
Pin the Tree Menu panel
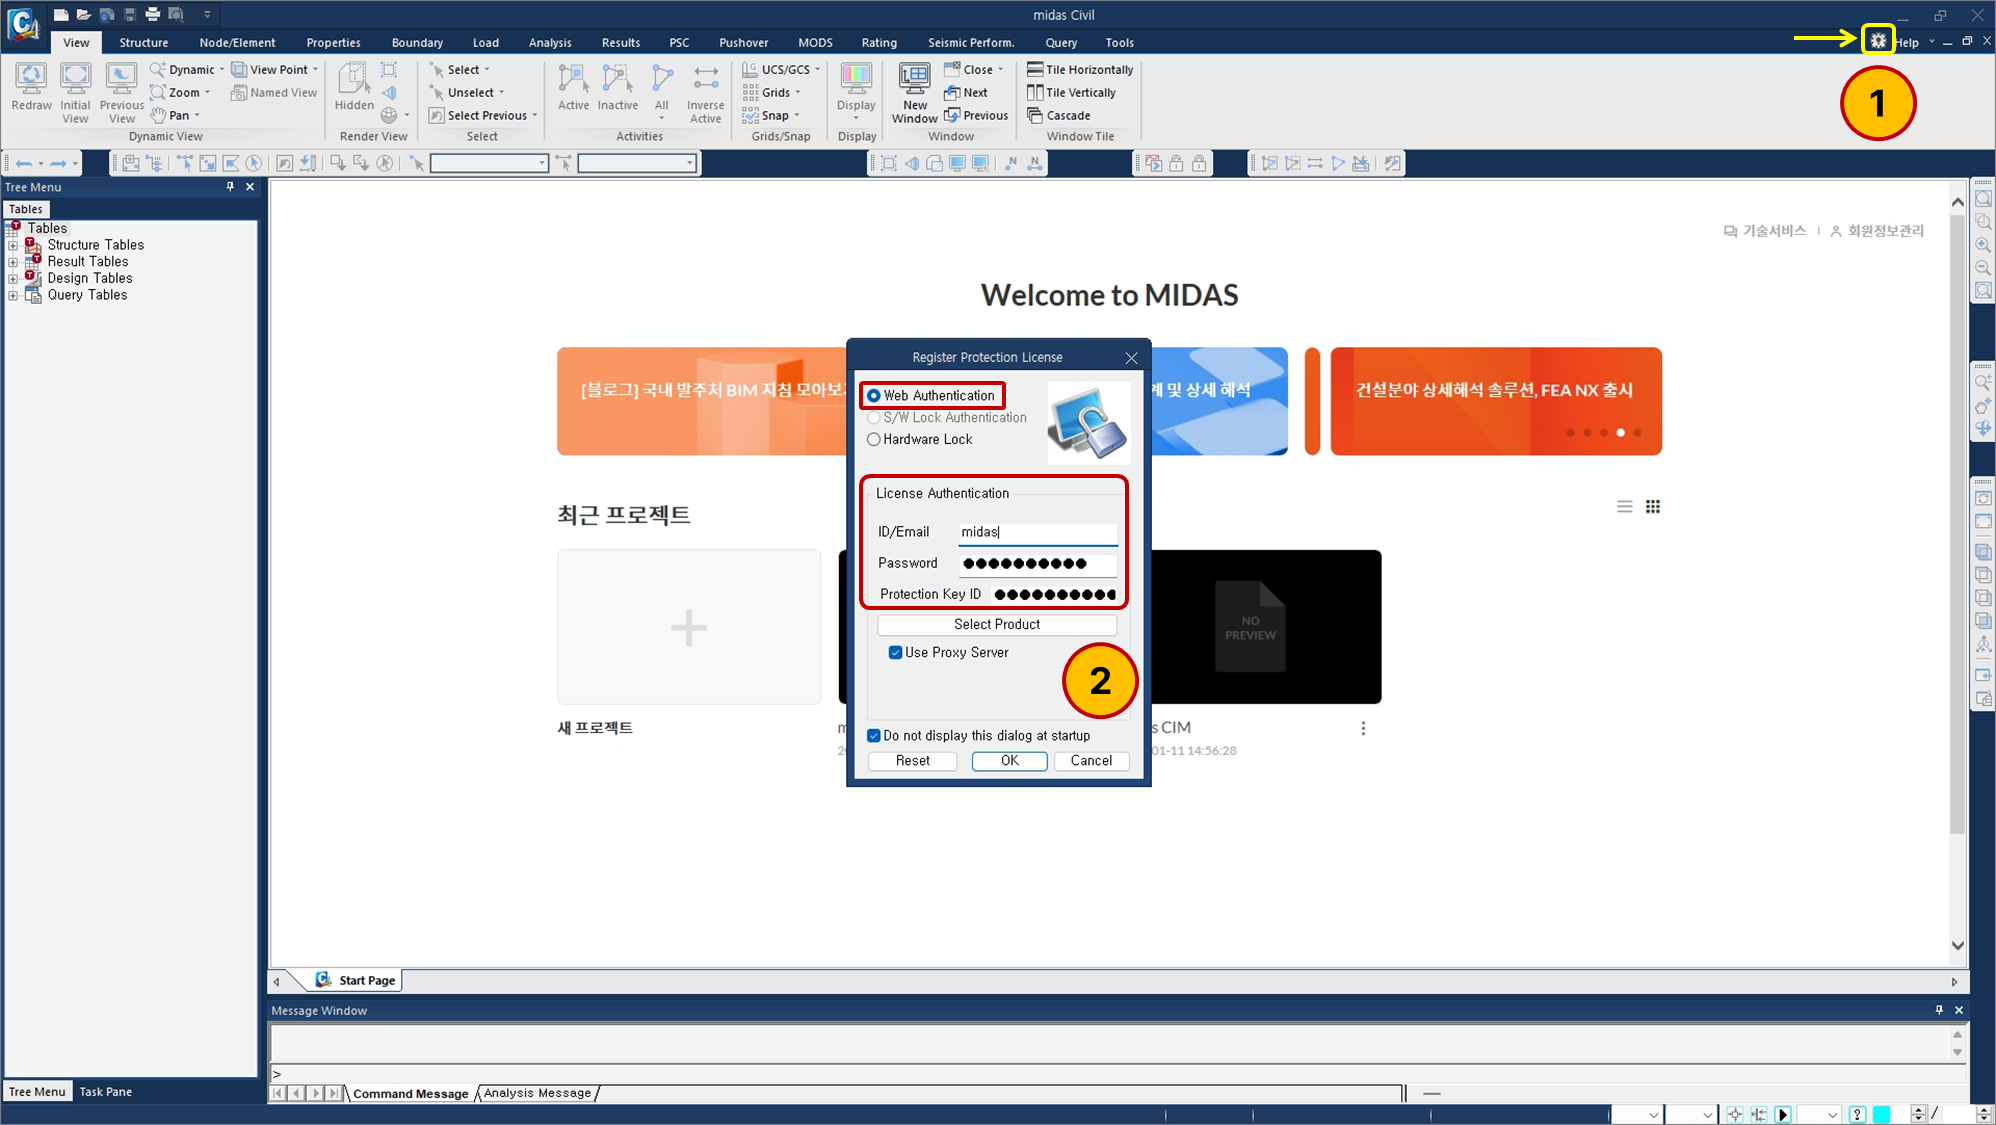point(230,187)
